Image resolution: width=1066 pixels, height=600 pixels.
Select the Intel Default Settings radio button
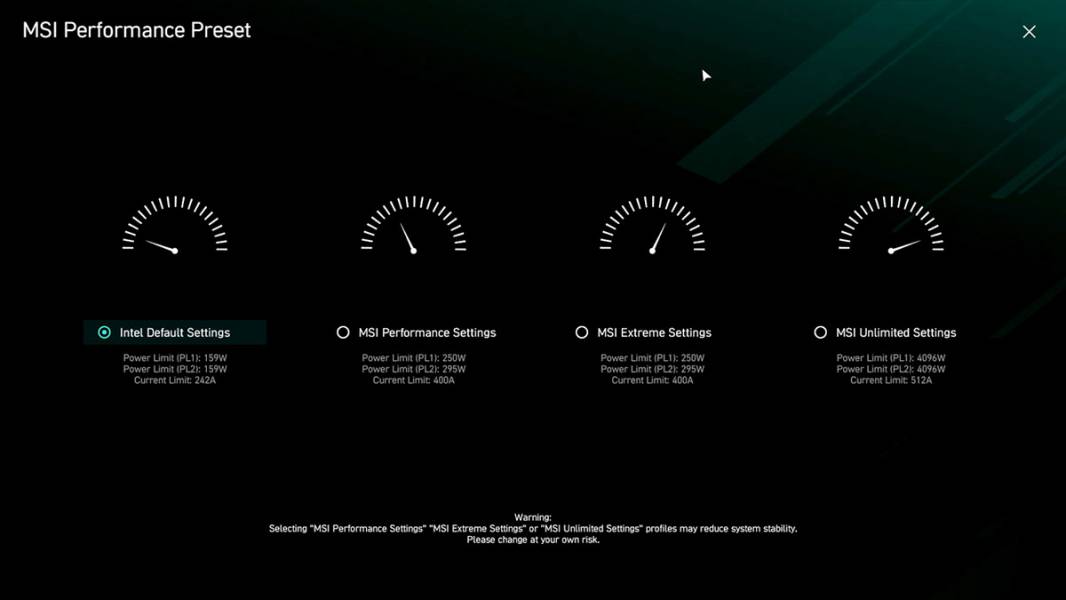(x=104, y=332)
